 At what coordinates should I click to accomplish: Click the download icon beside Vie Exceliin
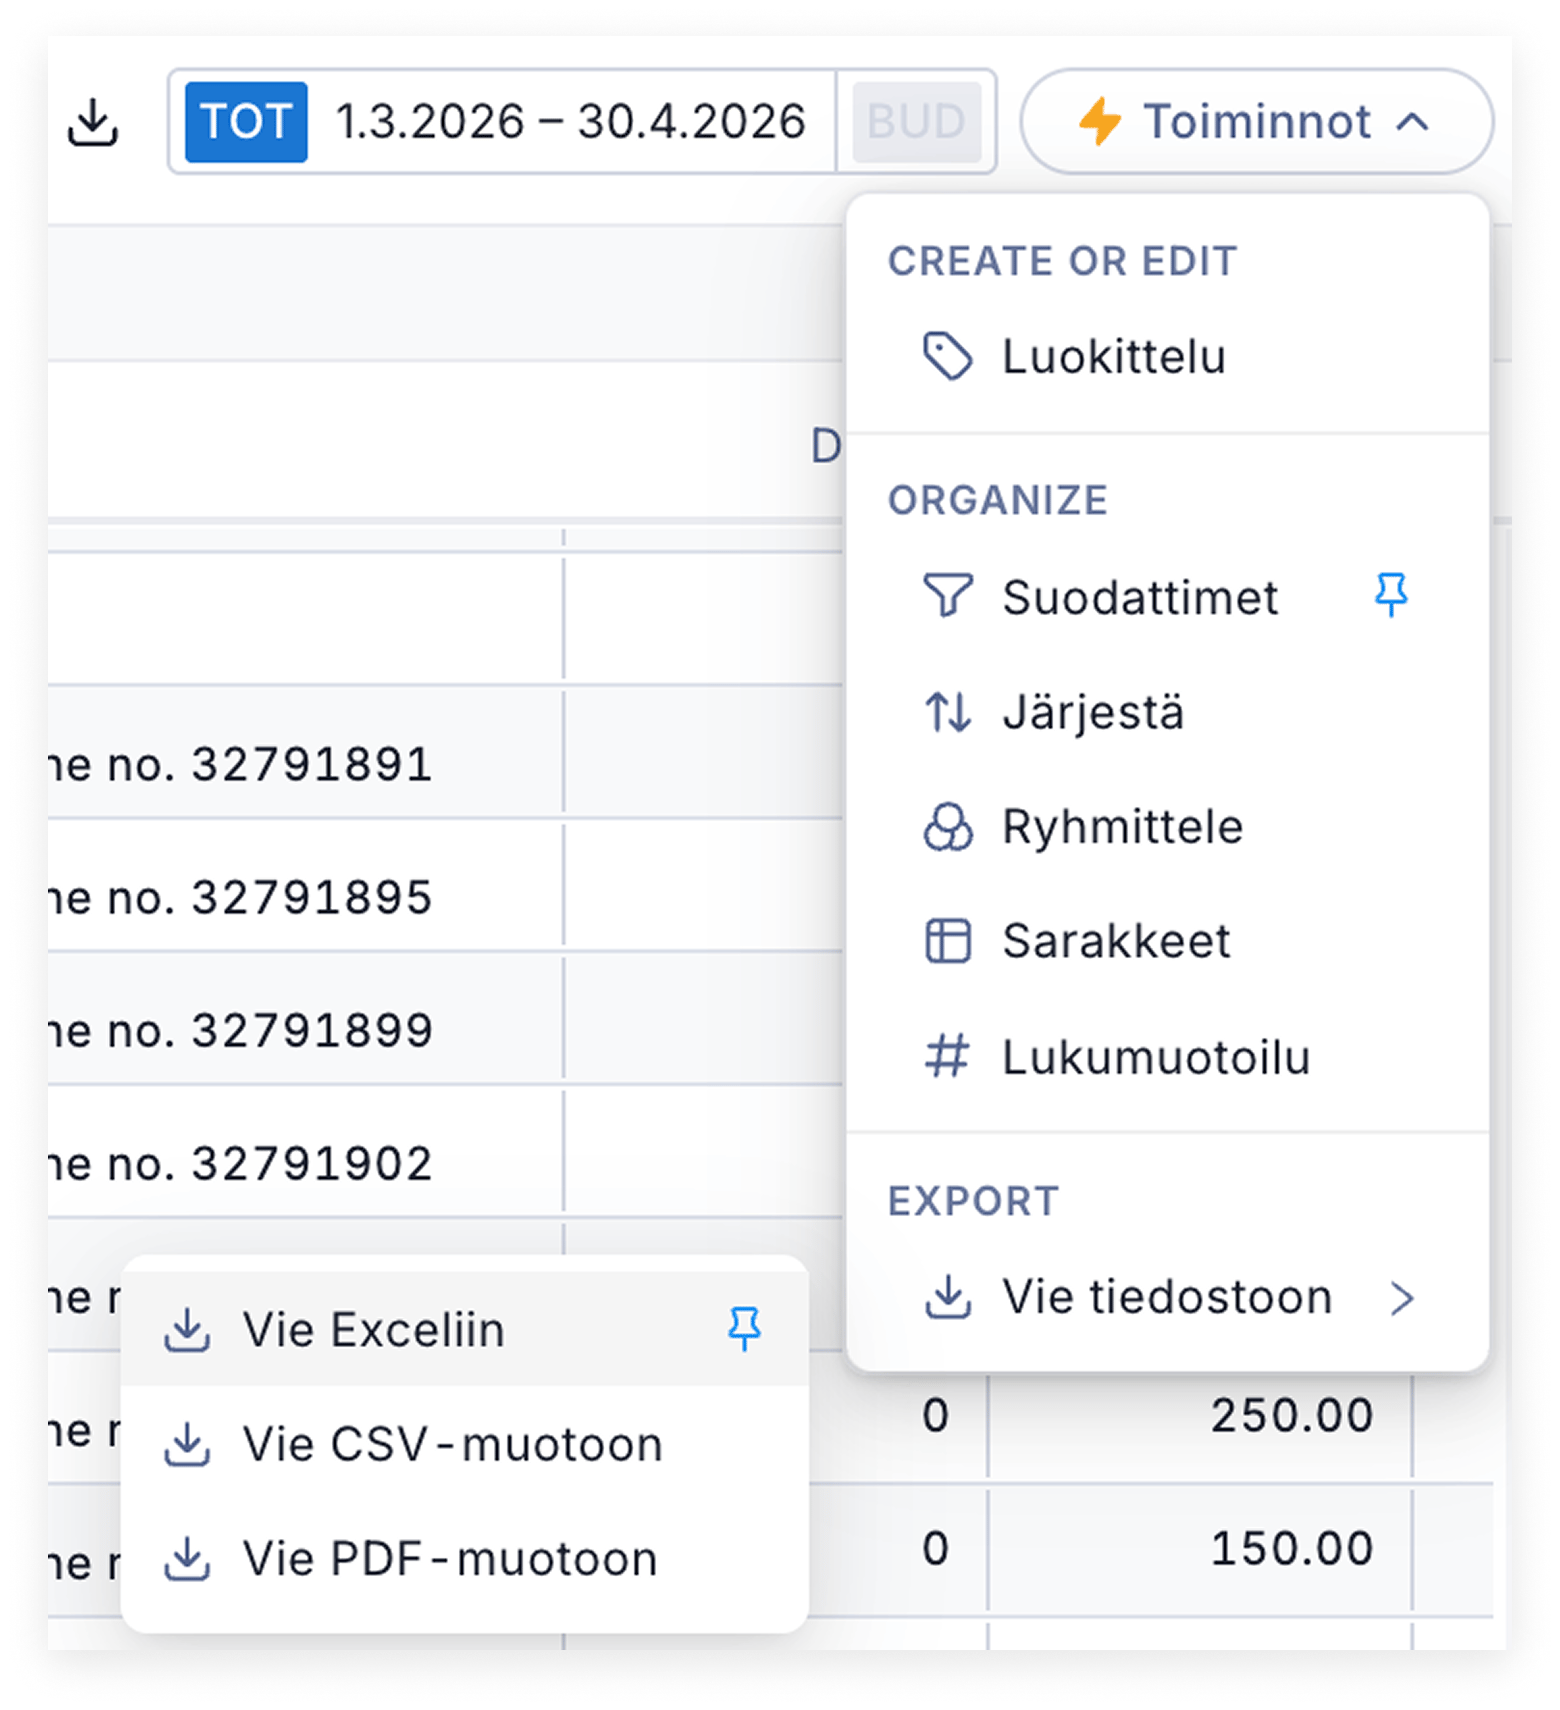tap(187, 1330)
